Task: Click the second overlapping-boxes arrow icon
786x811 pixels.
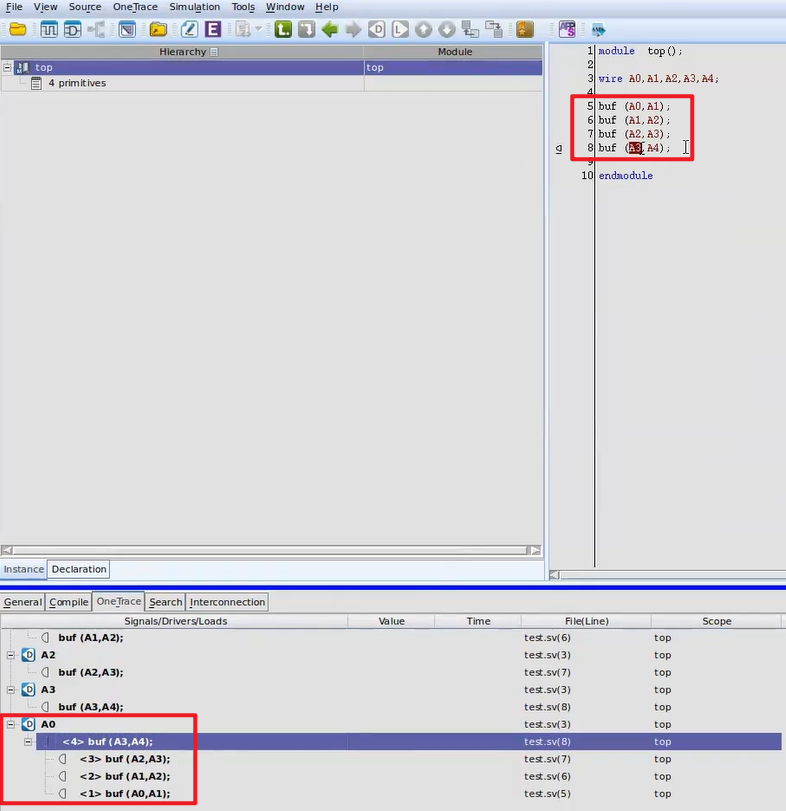Action: click(x=494, y=29)
